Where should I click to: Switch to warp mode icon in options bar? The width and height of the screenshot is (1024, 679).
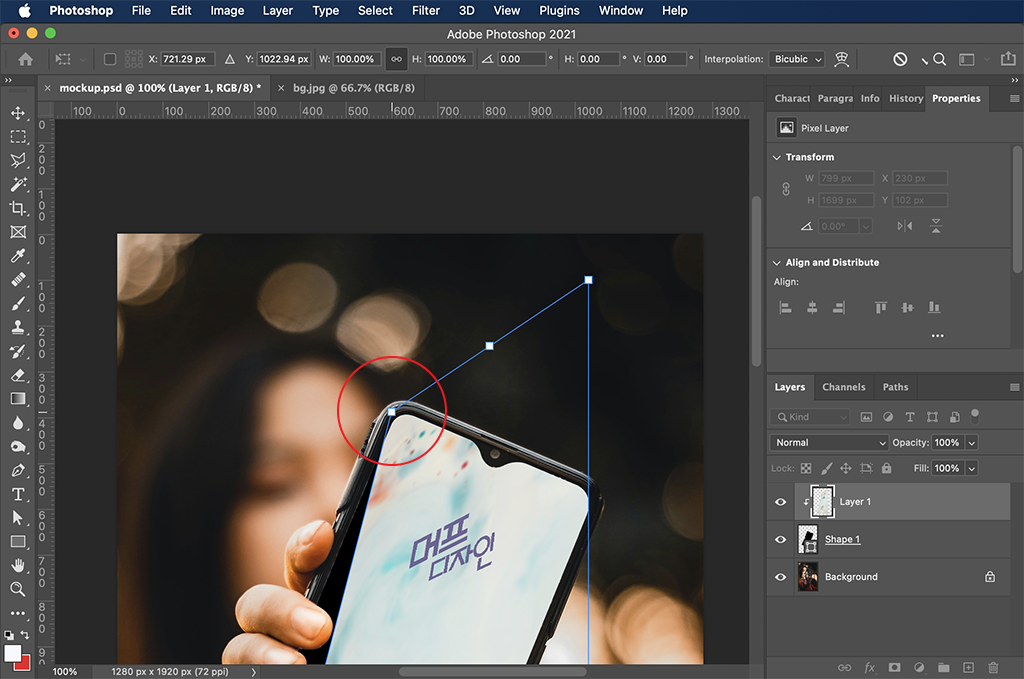842,59
